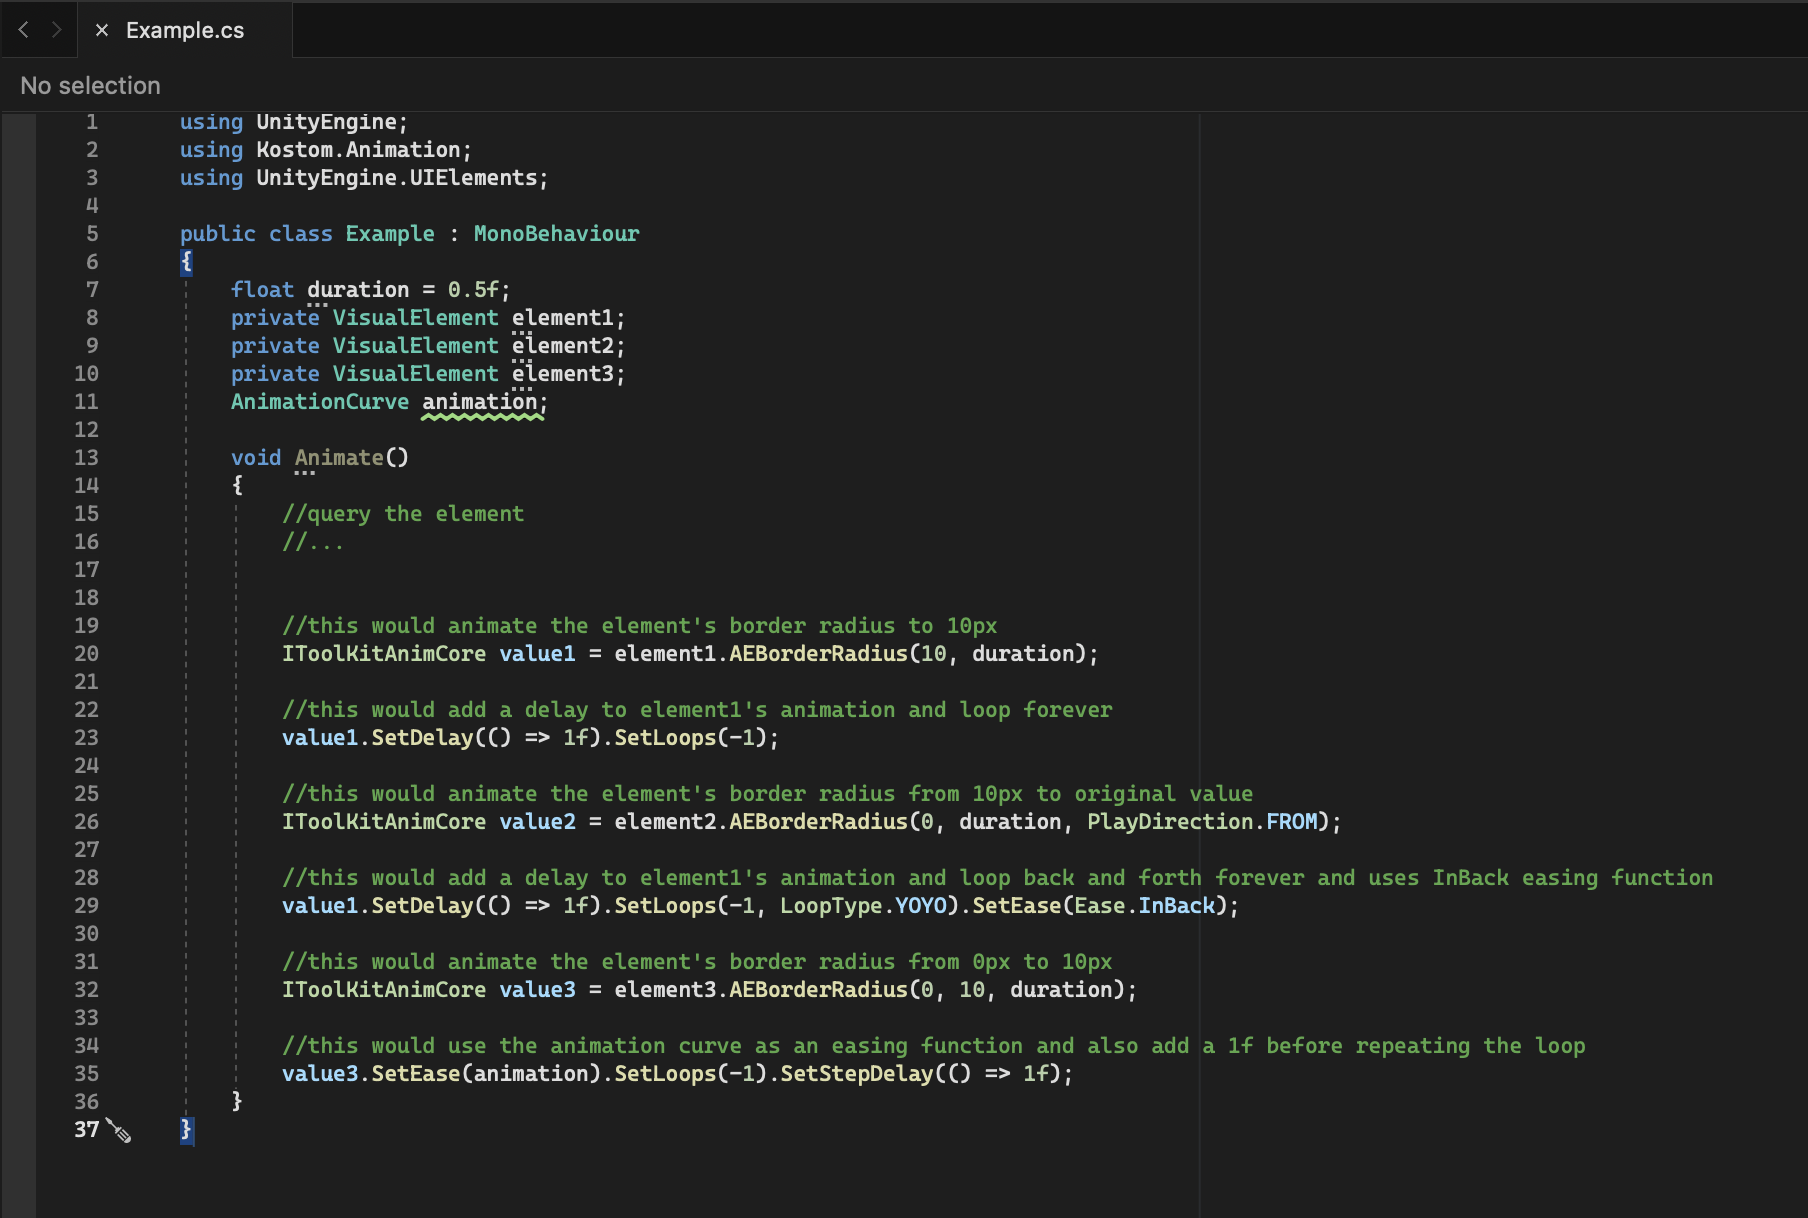Click the SetStepDelay method call
The image size is (1808, 1218).
(x=856, y=1074)
